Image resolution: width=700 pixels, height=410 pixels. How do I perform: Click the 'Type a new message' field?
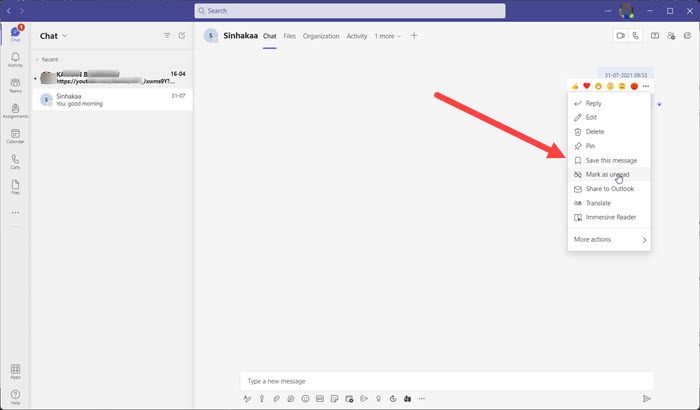446,381
